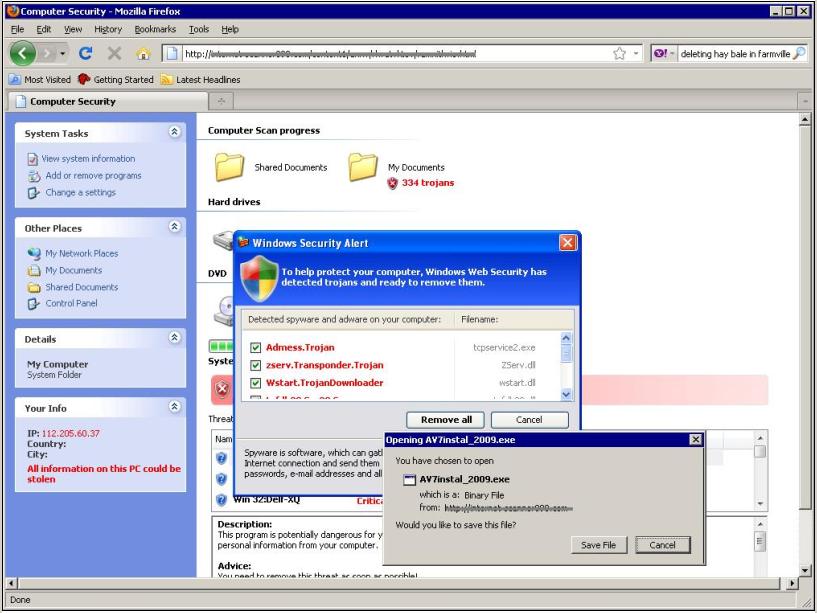Click the Shared Documents folder icon
The height and width of the screenshot is (613, 817).
pyautogui.click(x=229, y=167)
